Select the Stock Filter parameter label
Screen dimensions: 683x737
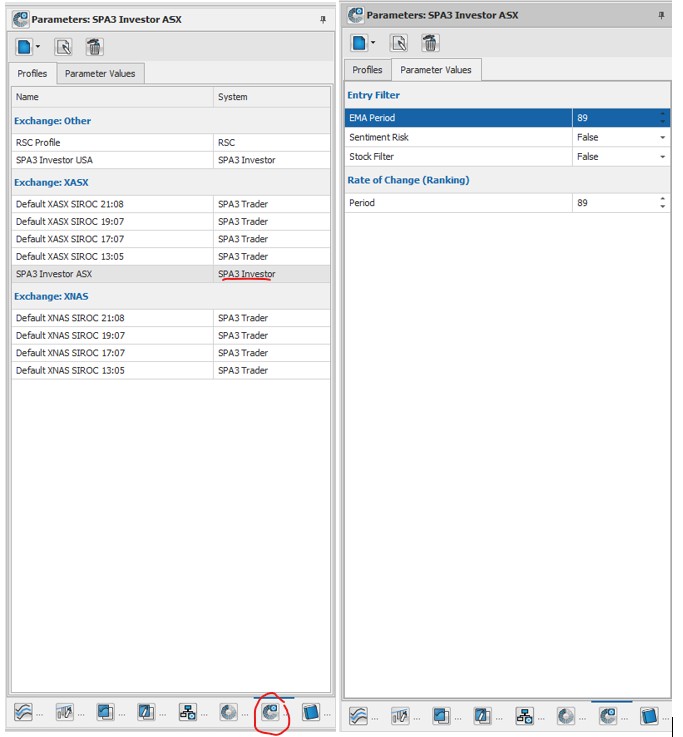[371, 157]
